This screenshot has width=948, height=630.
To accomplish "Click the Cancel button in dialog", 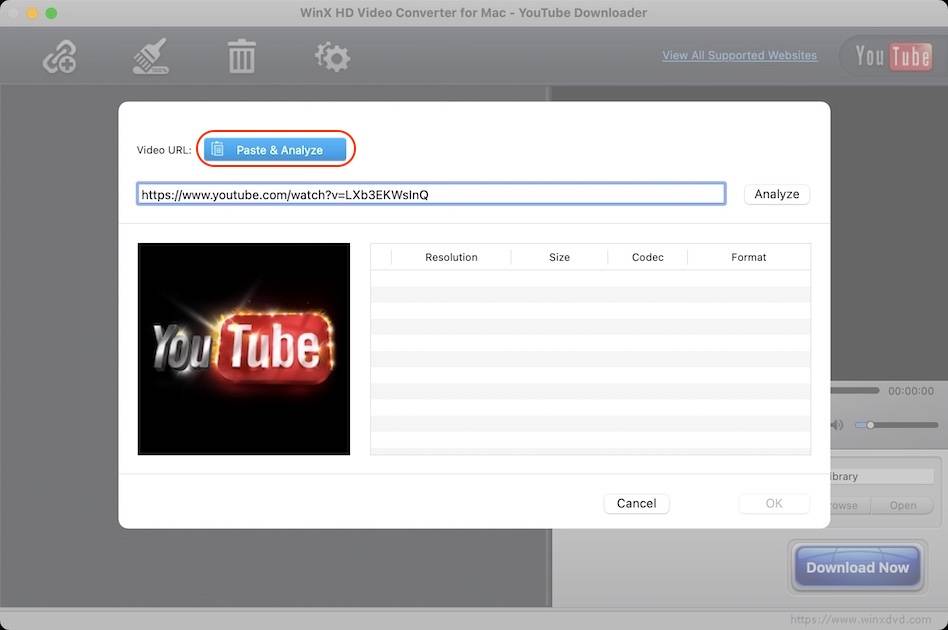I will point(636,503).
